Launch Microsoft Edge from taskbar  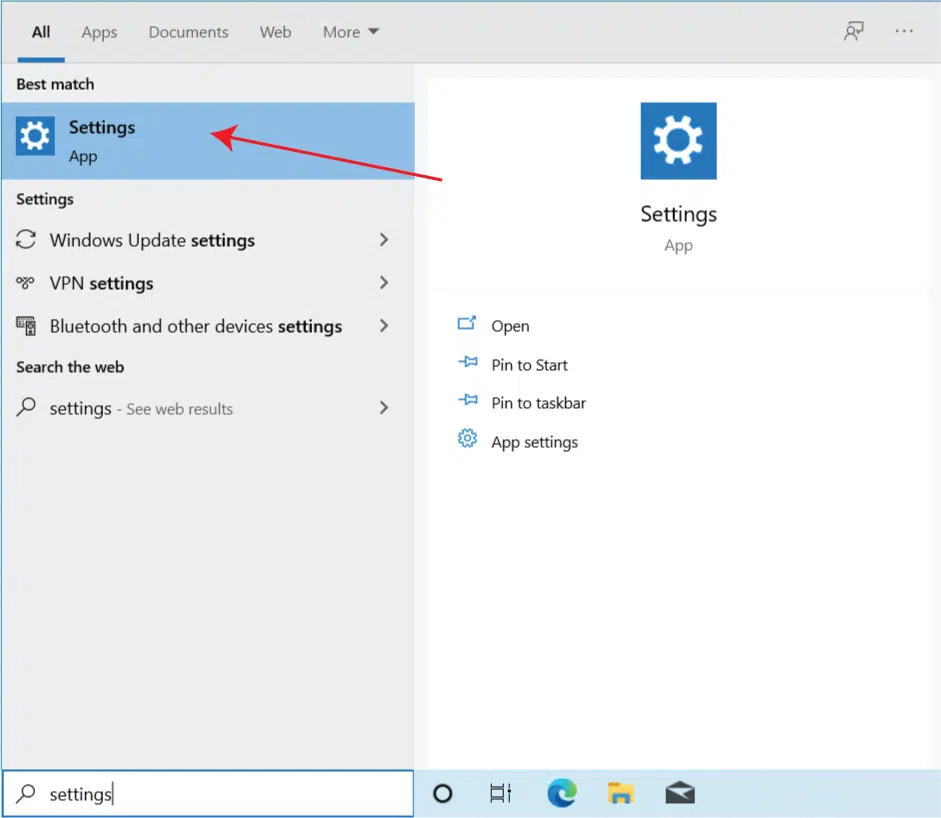coord(562,793)
